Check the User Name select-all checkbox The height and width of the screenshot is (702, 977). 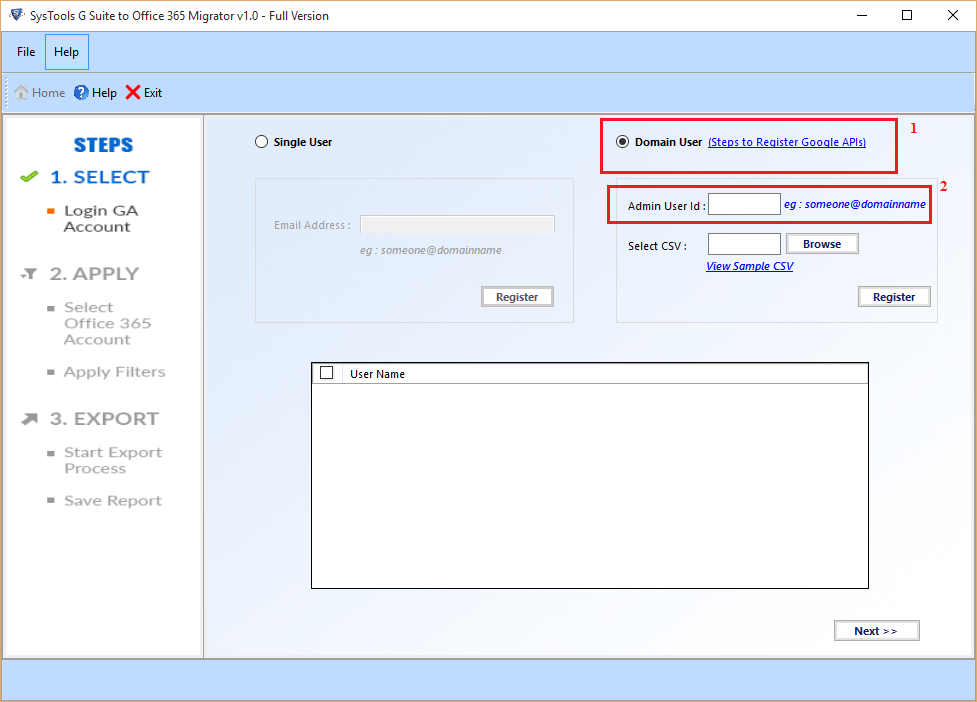[x=326, y=373]
